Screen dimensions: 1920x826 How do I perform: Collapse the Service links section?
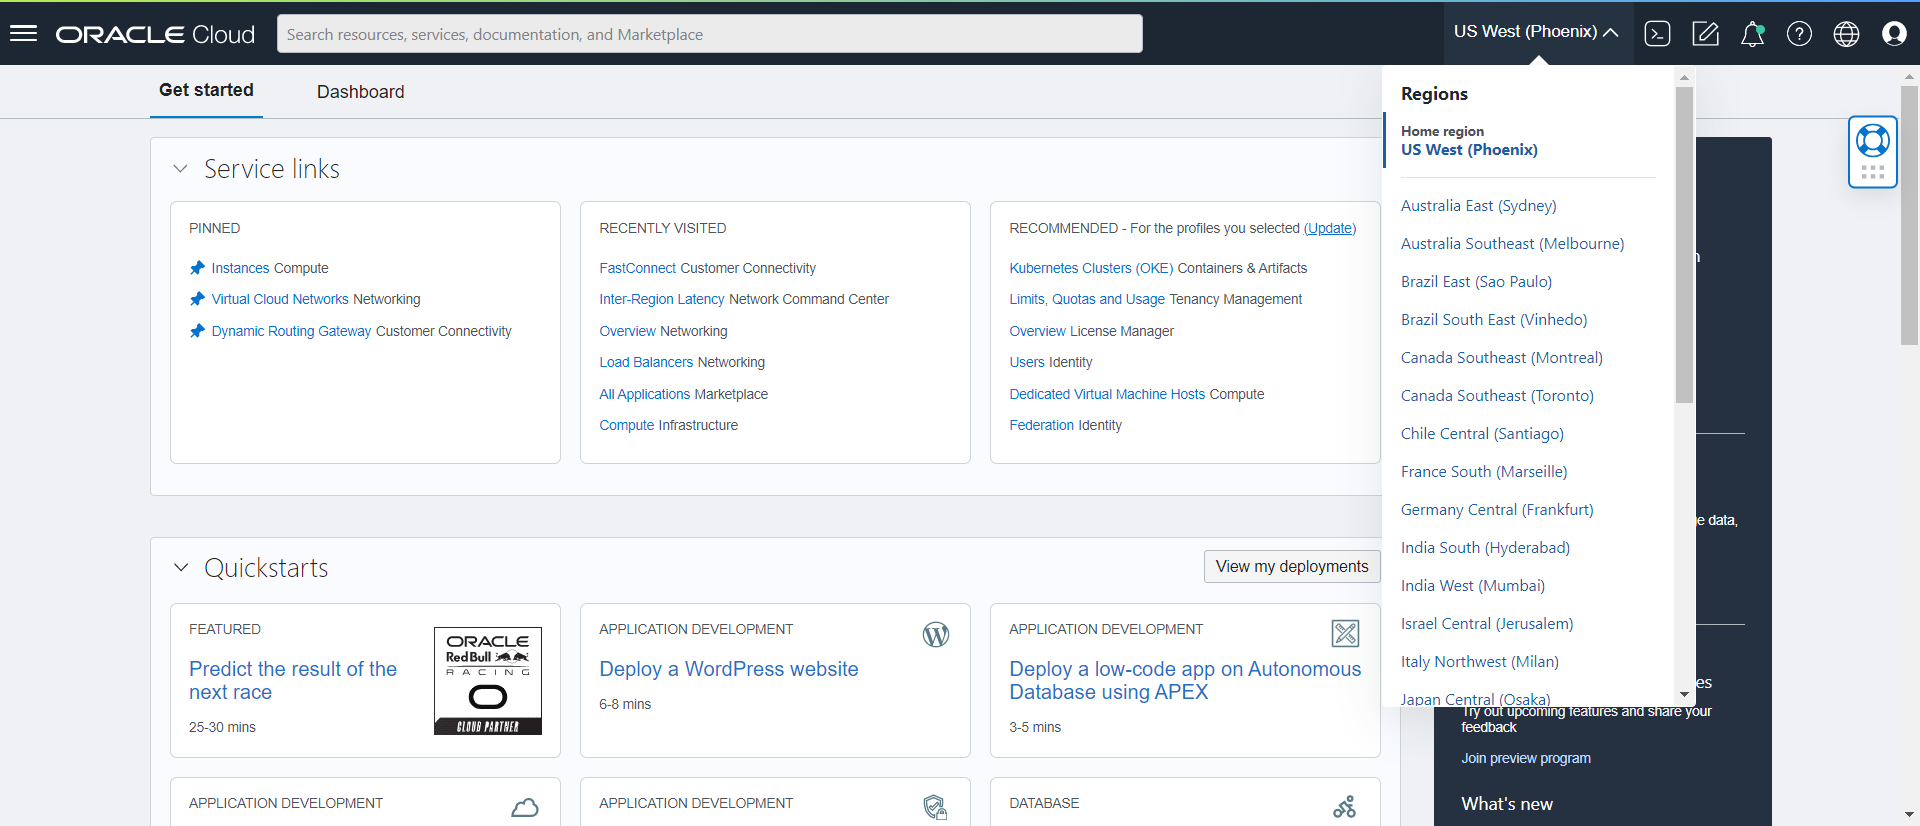click(x=181, y=169)
